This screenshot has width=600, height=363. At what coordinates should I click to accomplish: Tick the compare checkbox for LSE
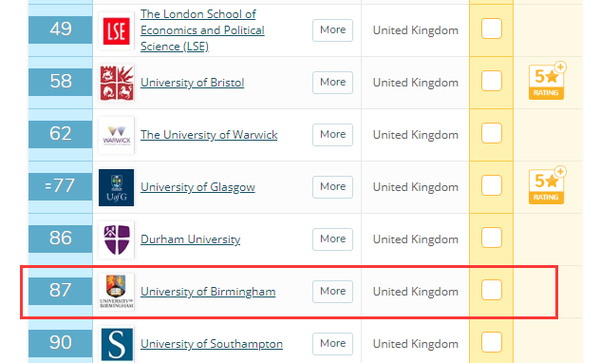pos(491,29)
